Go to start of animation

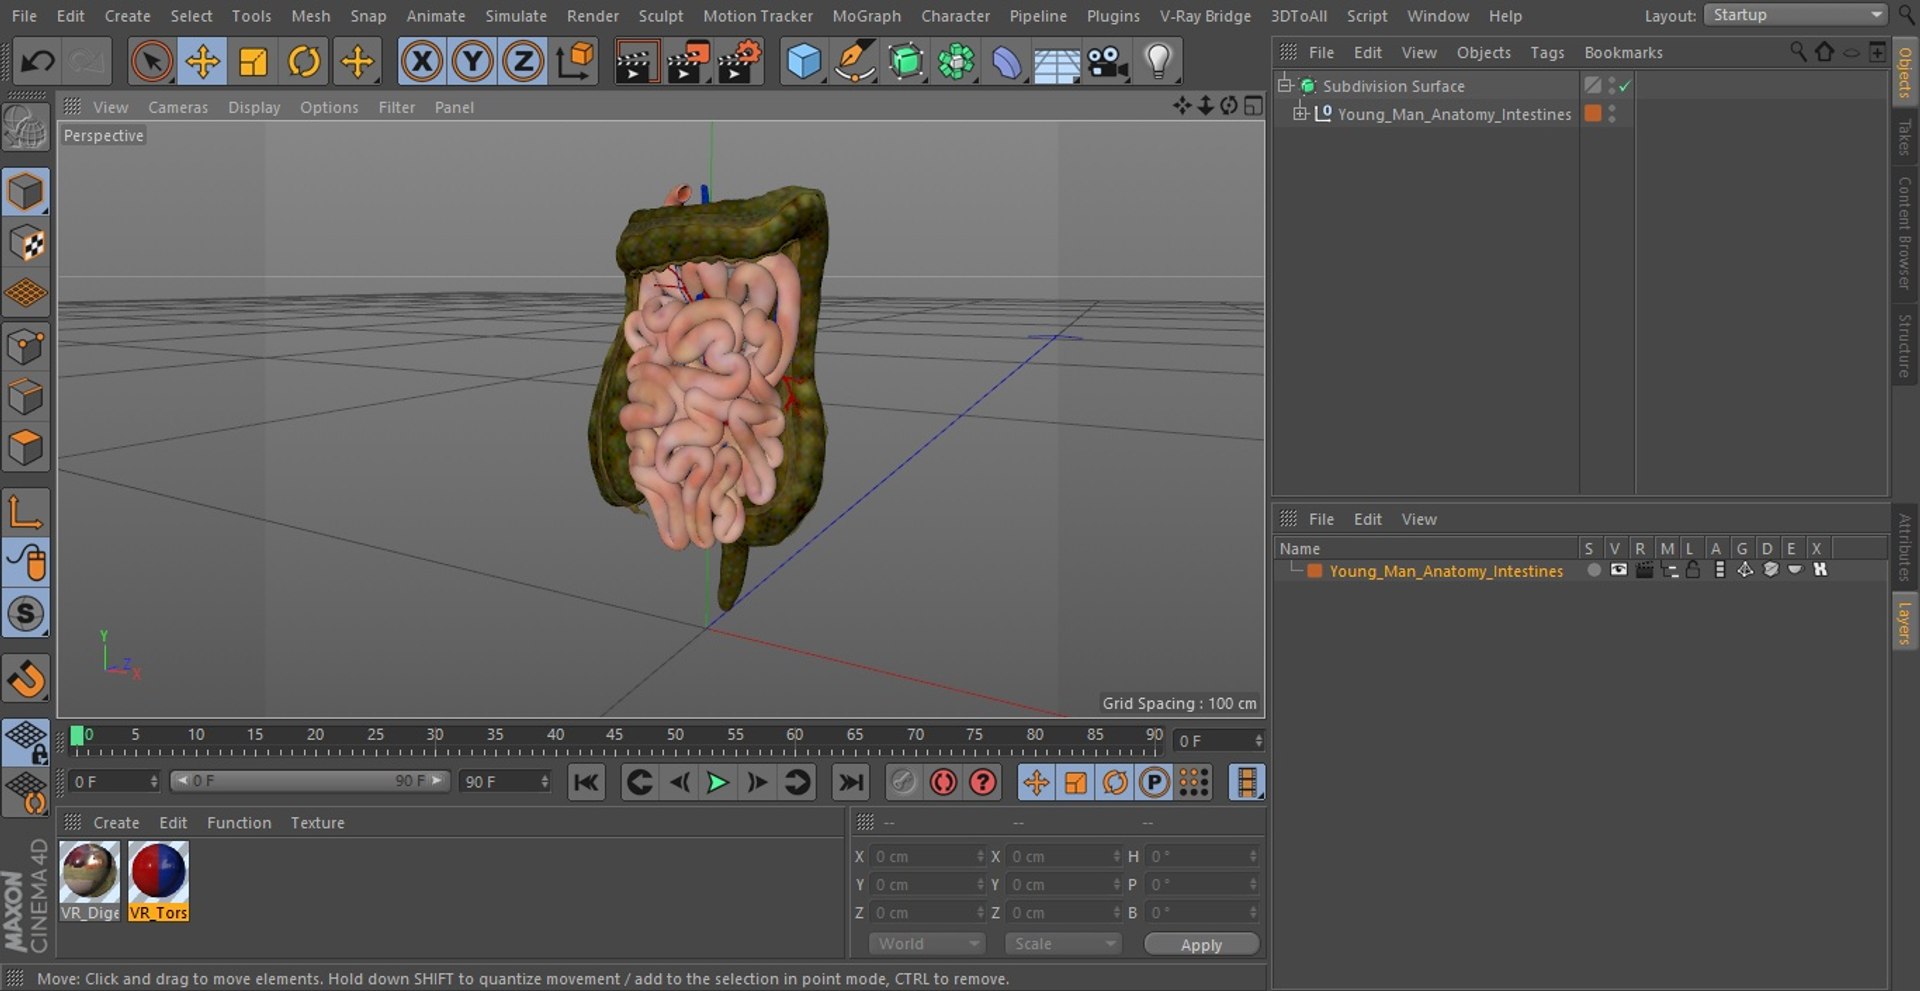[586, 783]
